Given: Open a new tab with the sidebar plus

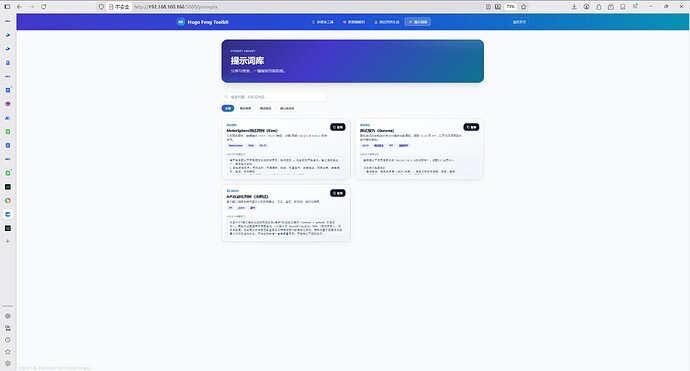Looking at the screenshot, I should point(7,241).
